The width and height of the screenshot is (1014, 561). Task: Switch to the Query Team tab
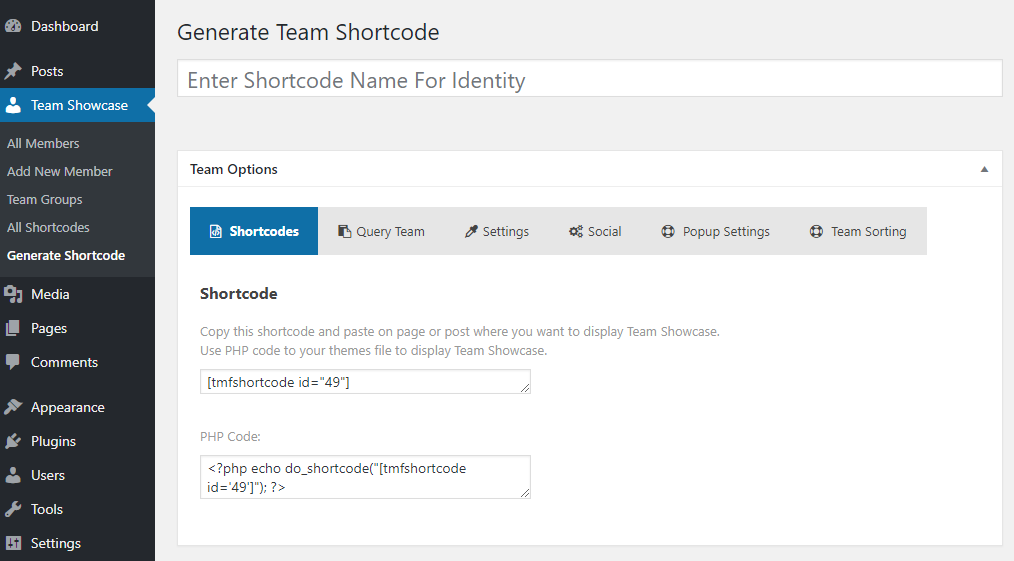(381, 231)
